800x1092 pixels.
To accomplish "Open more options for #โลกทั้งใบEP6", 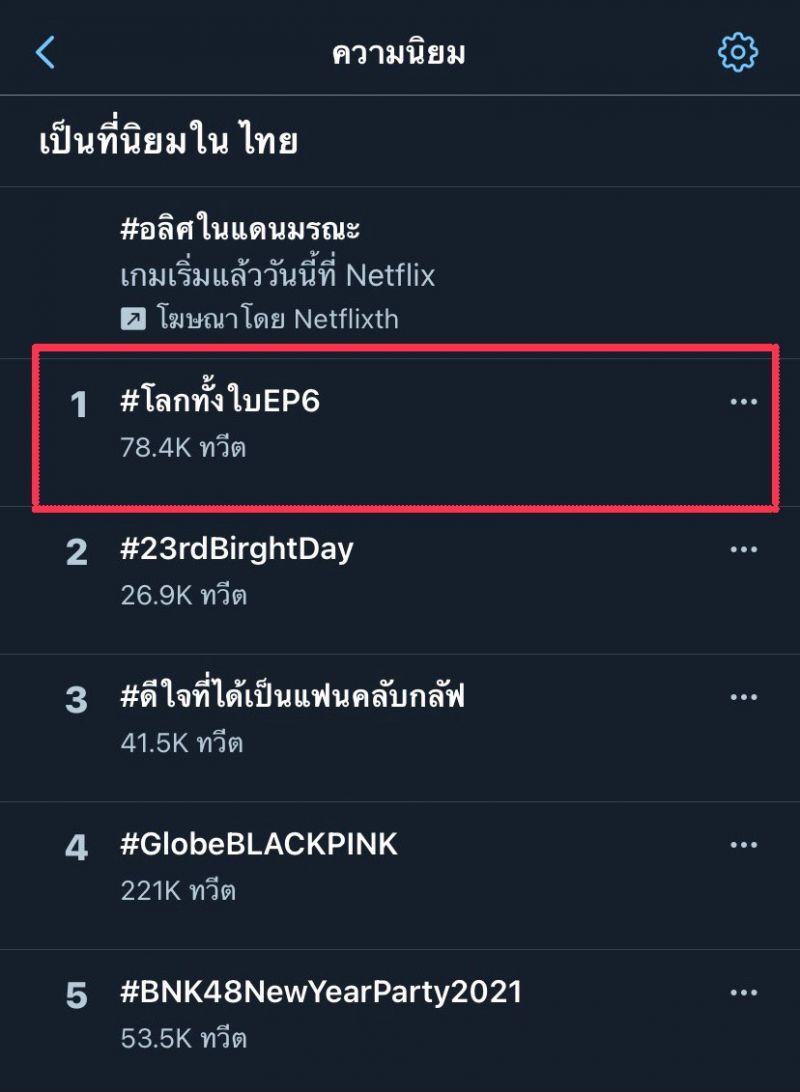I will click(x=743, y=402).
